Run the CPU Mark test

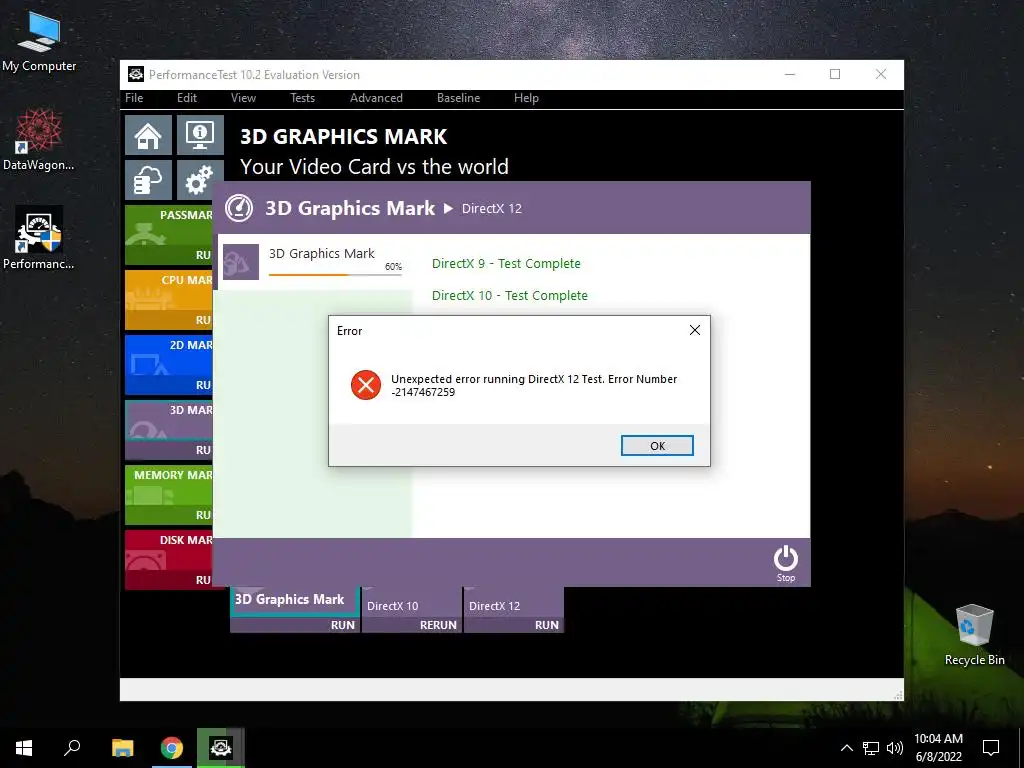(203, 321)
